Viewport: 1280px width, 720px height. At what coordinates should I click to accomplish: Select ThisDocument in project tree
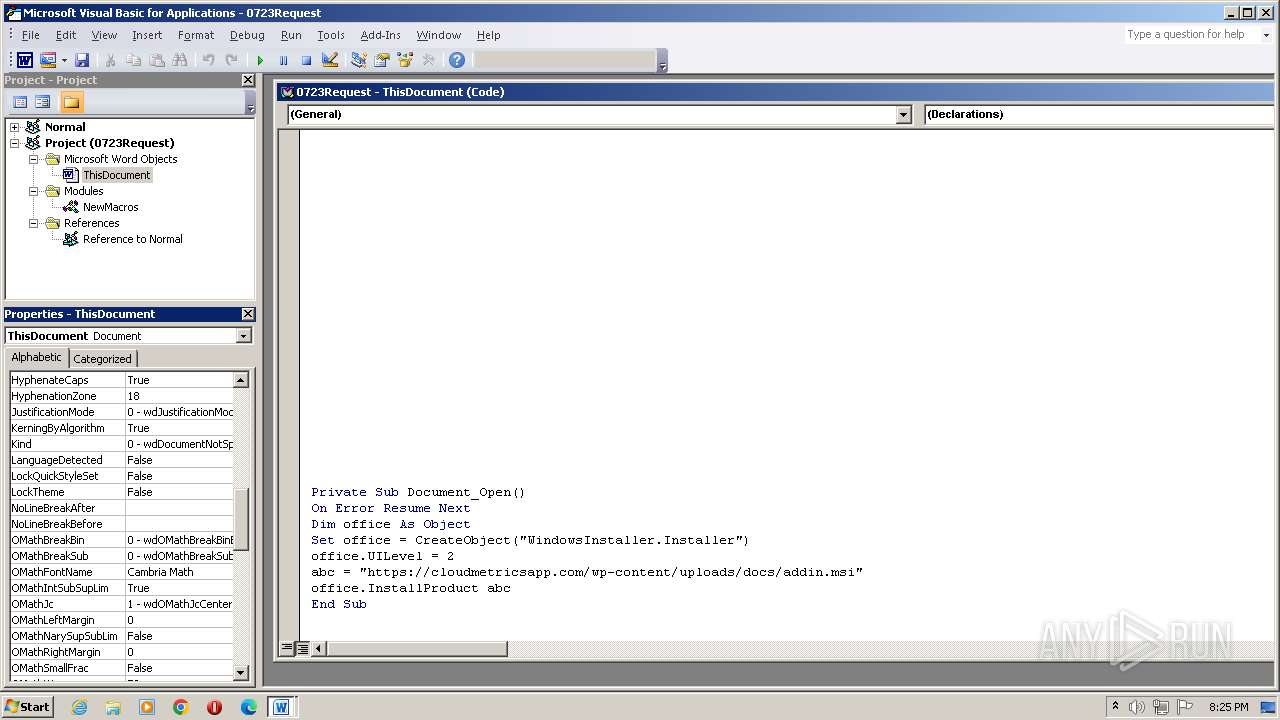point(116,175)
